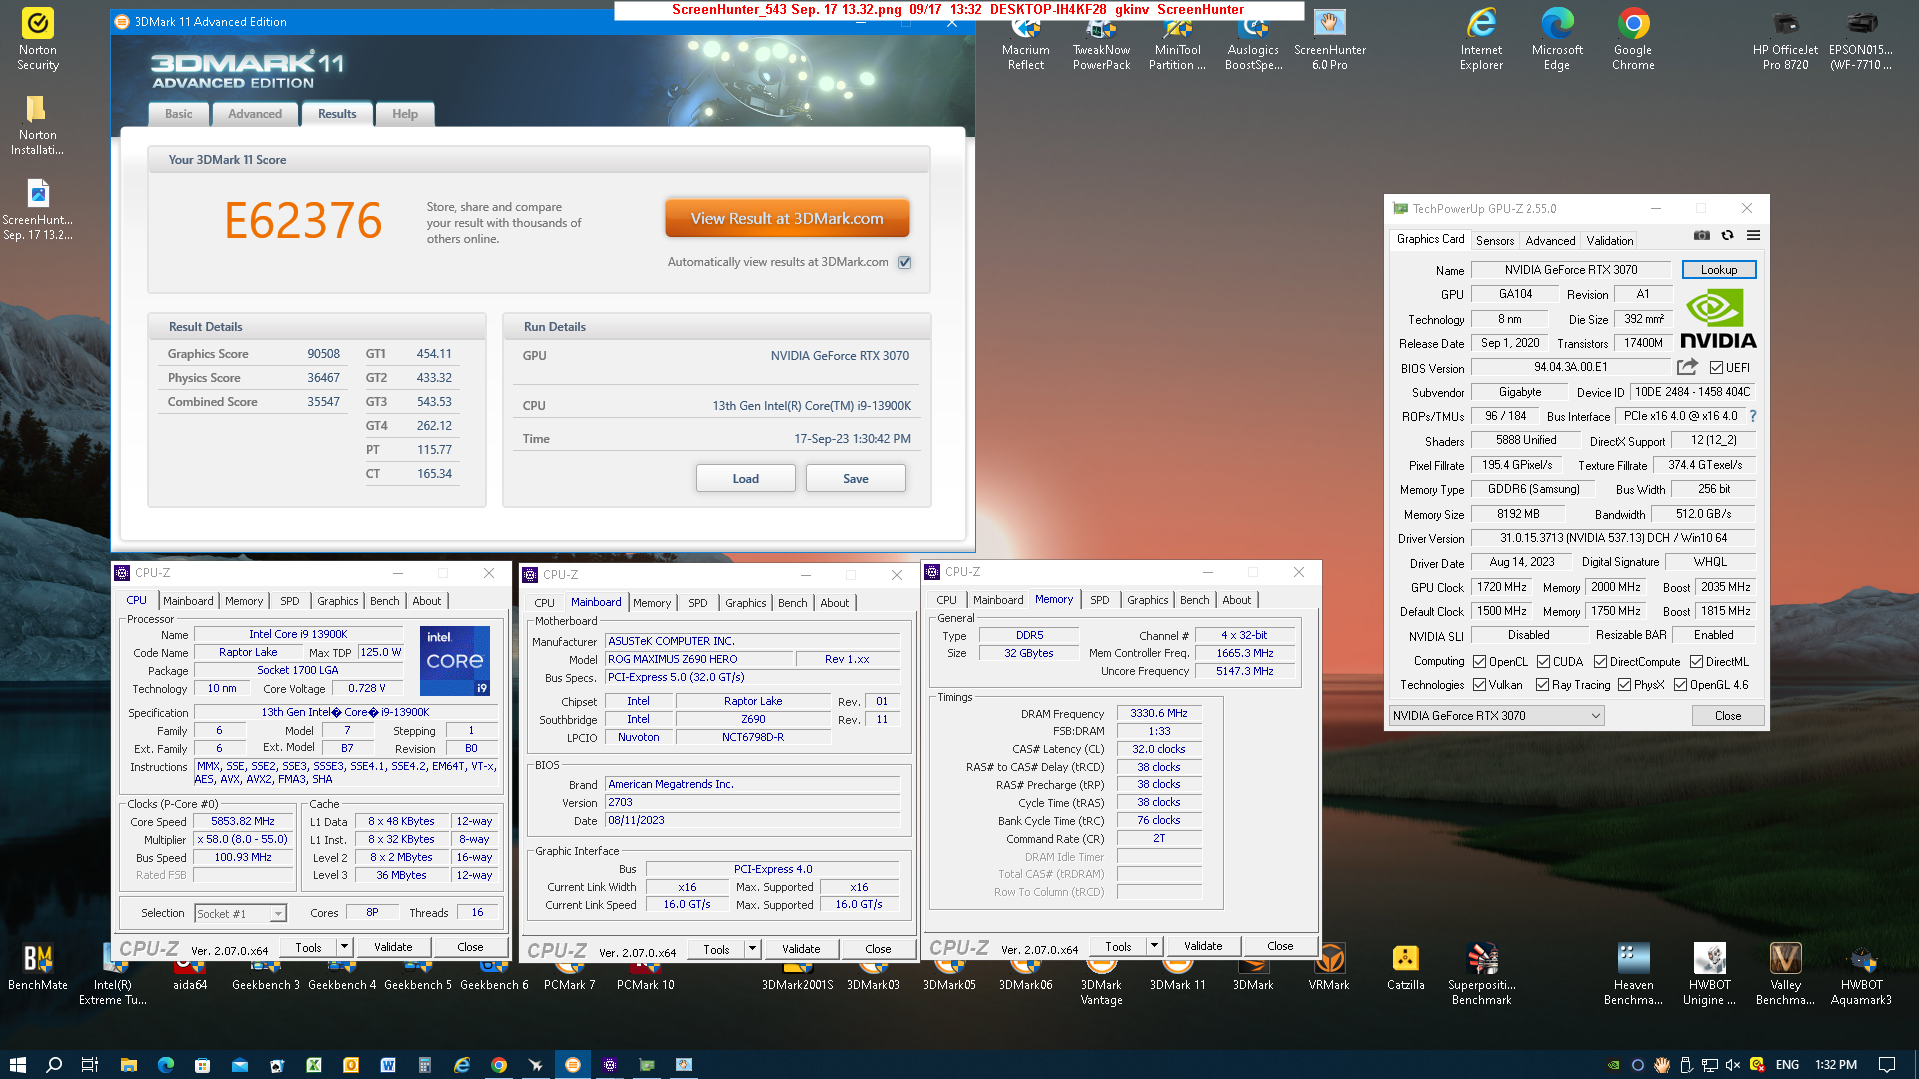
Task: Click the GPU-Z Name field NVIDIA GeForce RTX 3070
Action: click(1570, 270)
